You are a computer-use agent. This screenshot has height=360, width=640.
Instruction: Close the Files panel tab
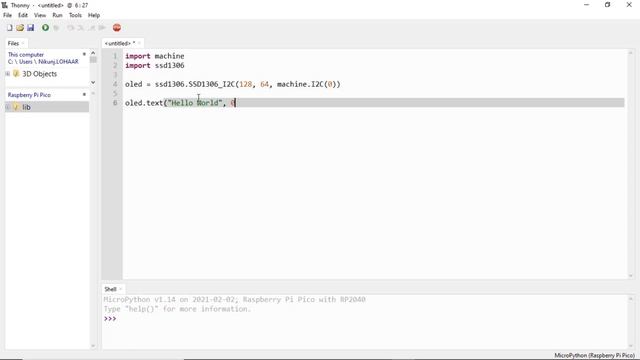click(x=23, y=43)
